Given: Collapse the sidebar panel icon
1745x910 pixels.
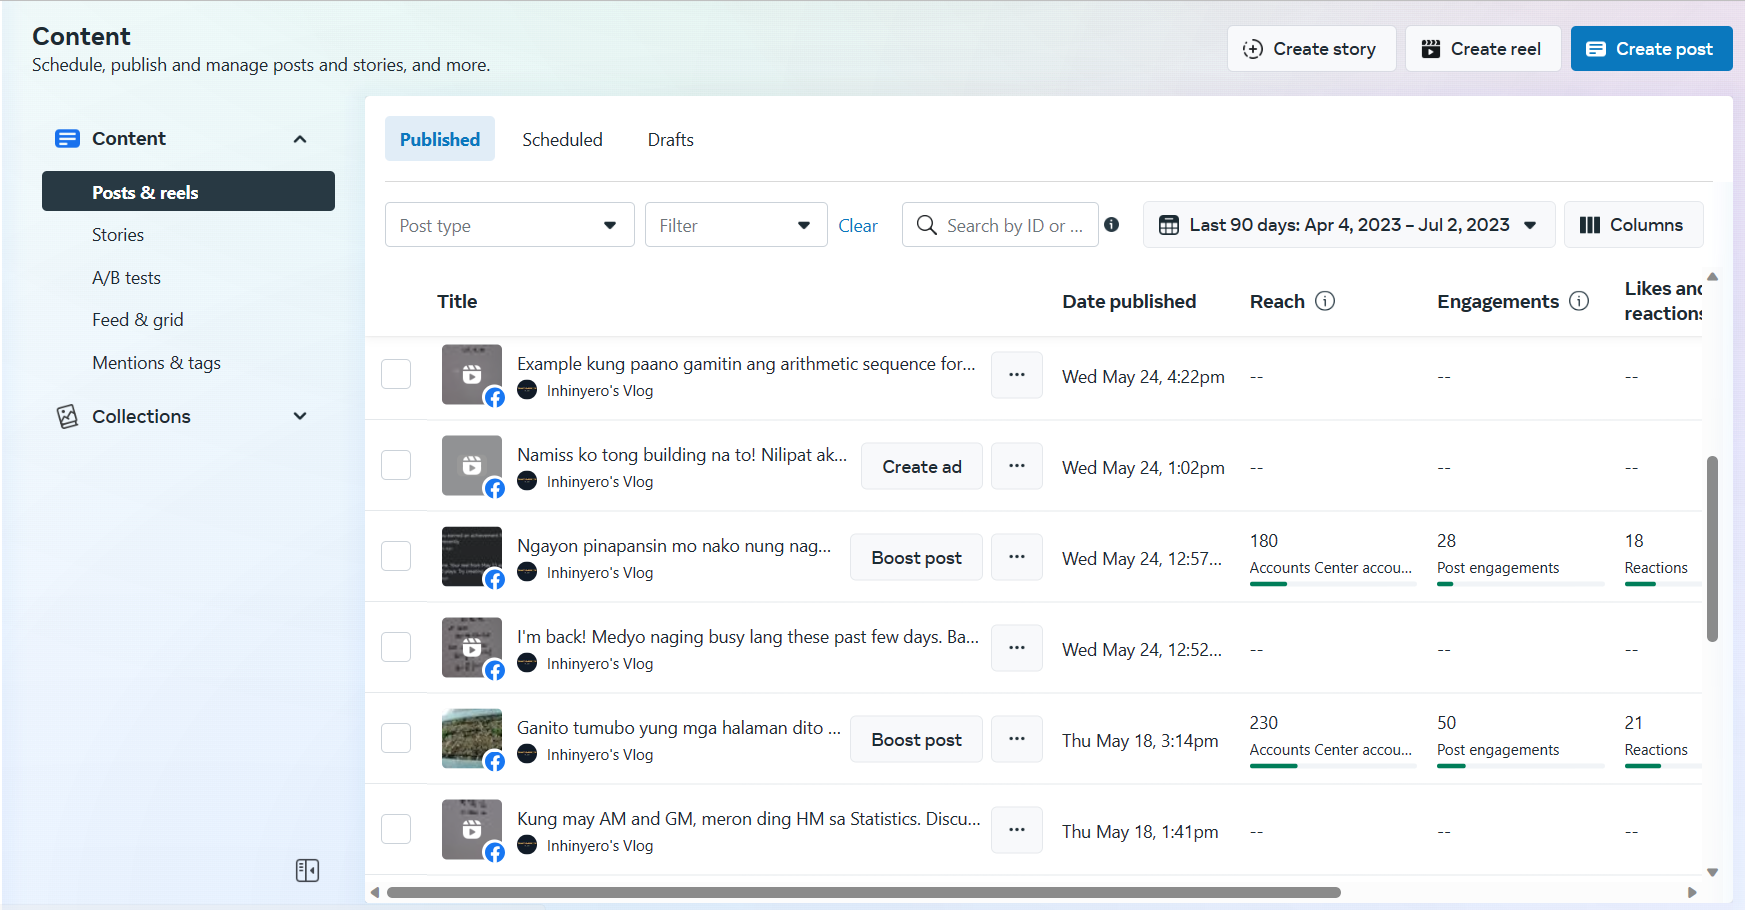Looking at the screenshot, I should 307,870.
